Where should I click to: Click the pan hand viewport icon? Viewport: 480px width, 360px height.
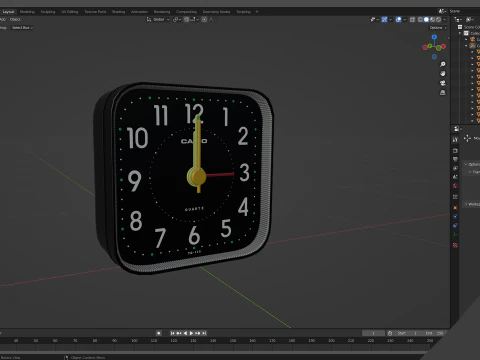[x=443, y=73]
